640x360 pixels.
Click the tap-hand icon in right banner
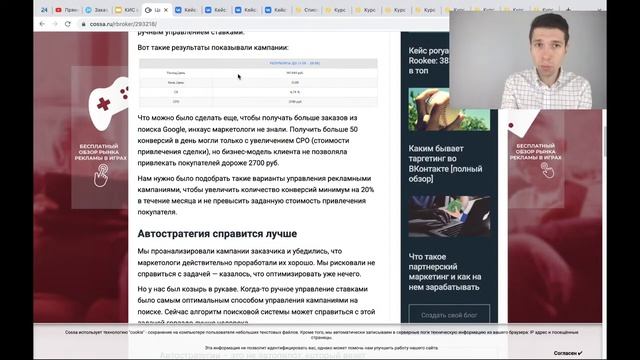547,170
